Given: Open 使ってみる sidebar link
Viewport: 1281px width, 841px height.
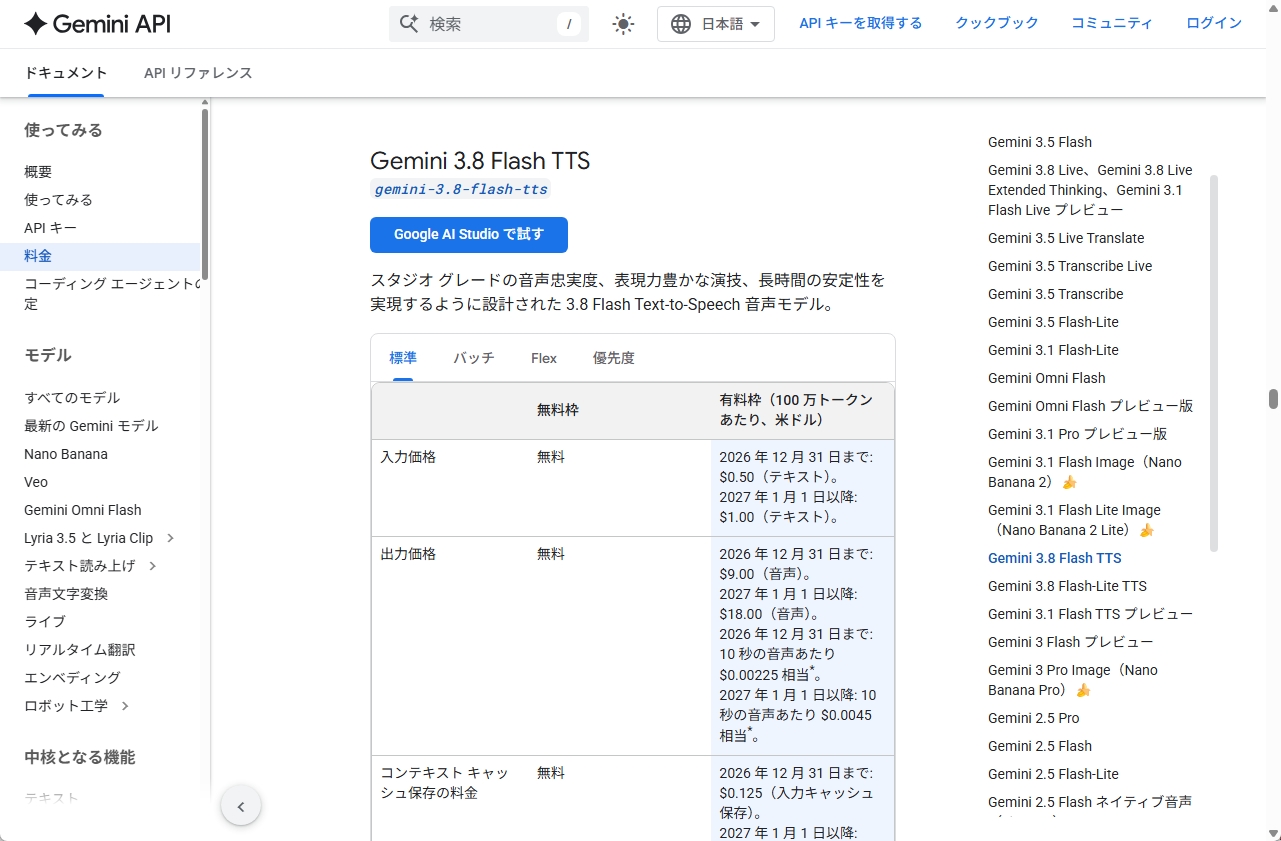Looking at the screenshot, I should coord(58,200).
